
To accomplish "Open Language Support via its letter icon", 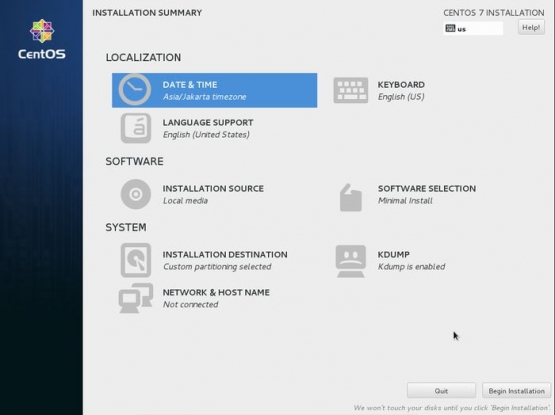I will (x=136, y=128).
